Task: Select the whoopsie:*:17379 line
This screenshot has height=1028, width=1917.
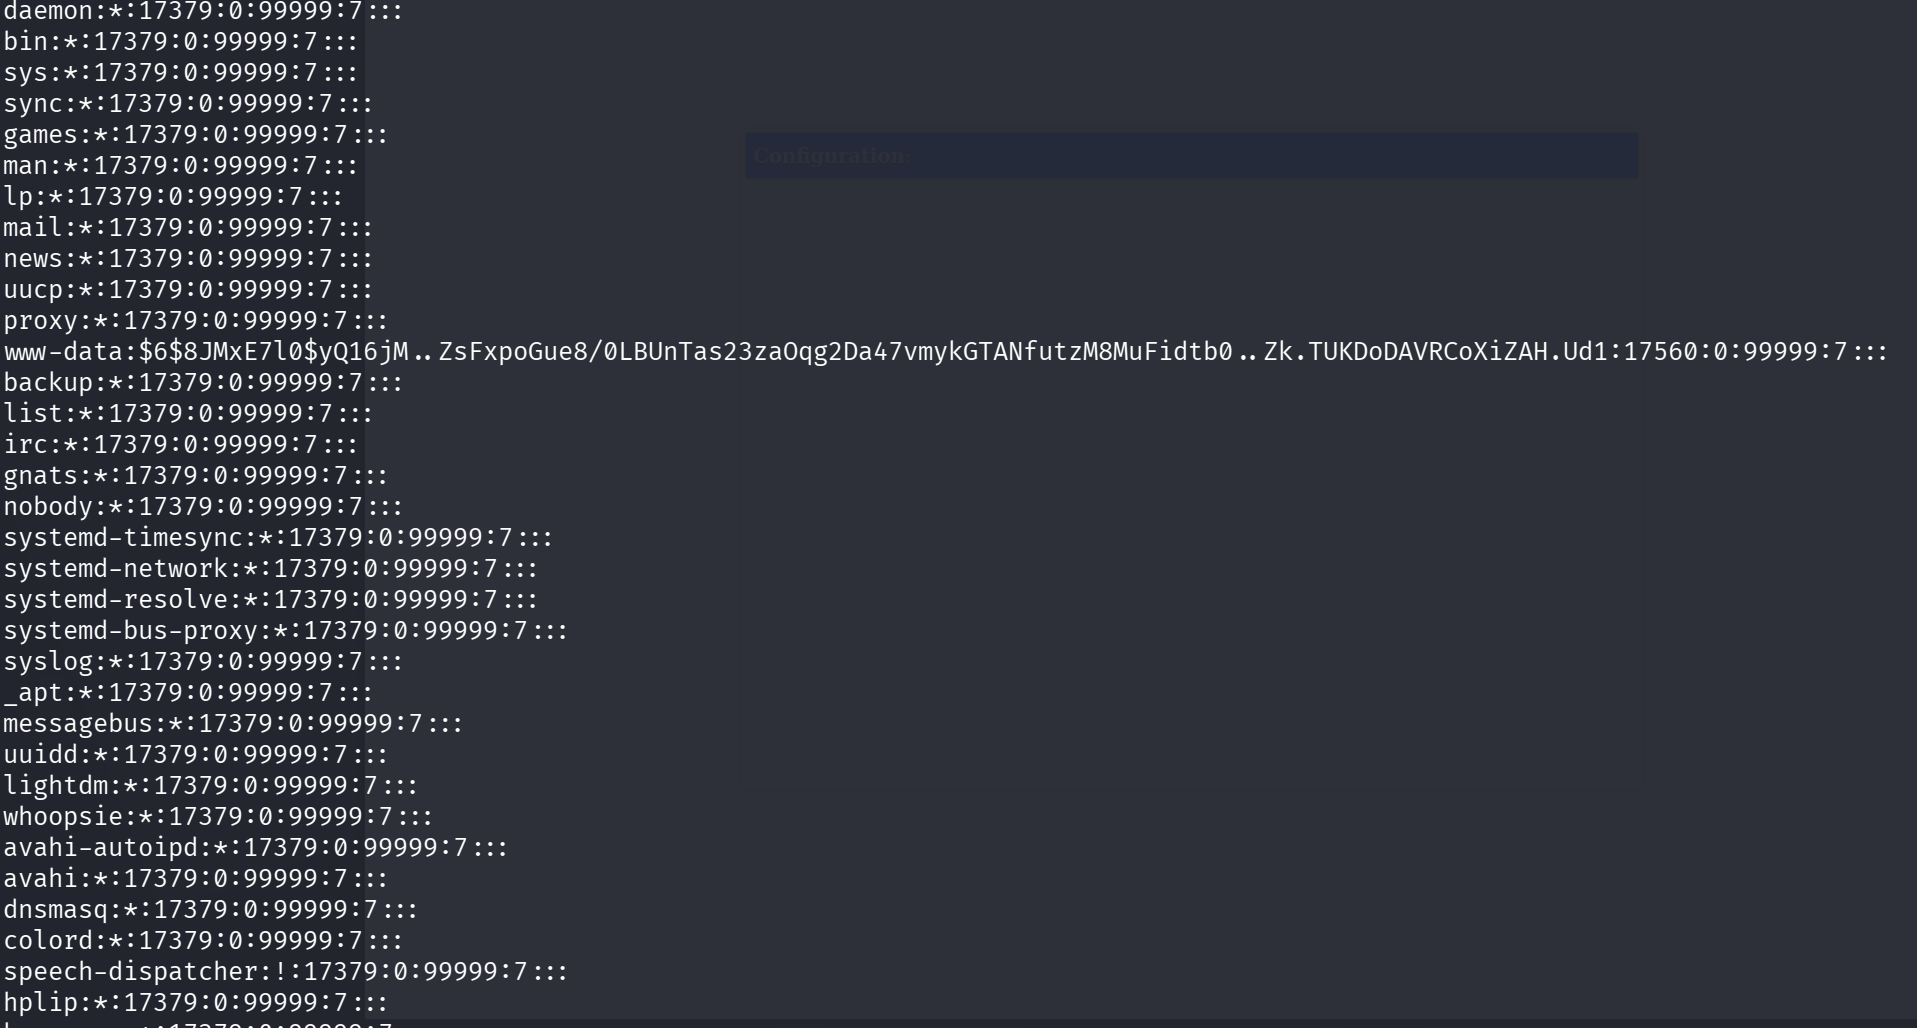Action: tap(218, 817)
